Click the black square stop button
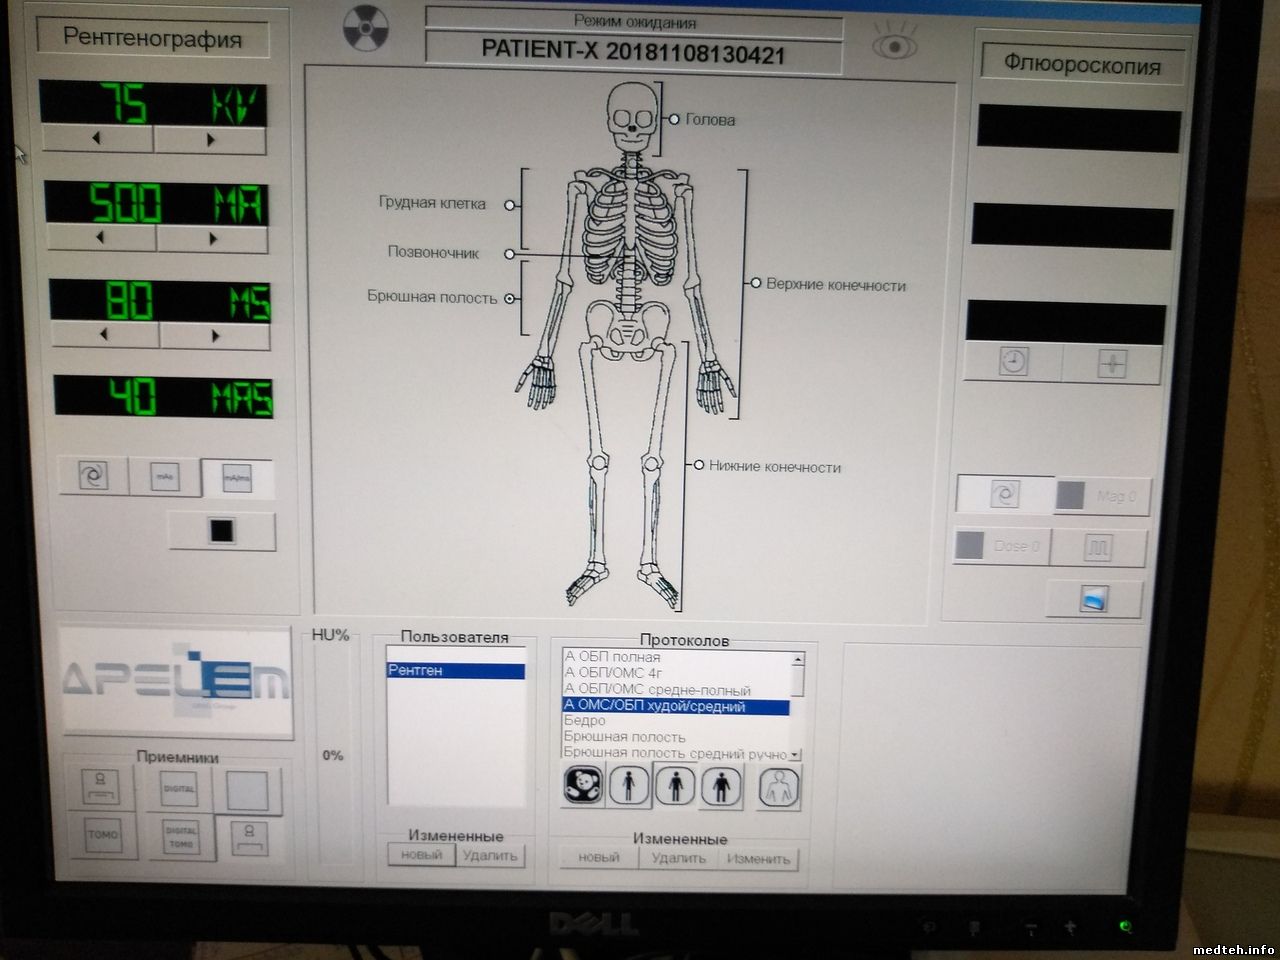The width and height of the screenshot is (1280, 960). pos(221,531)
